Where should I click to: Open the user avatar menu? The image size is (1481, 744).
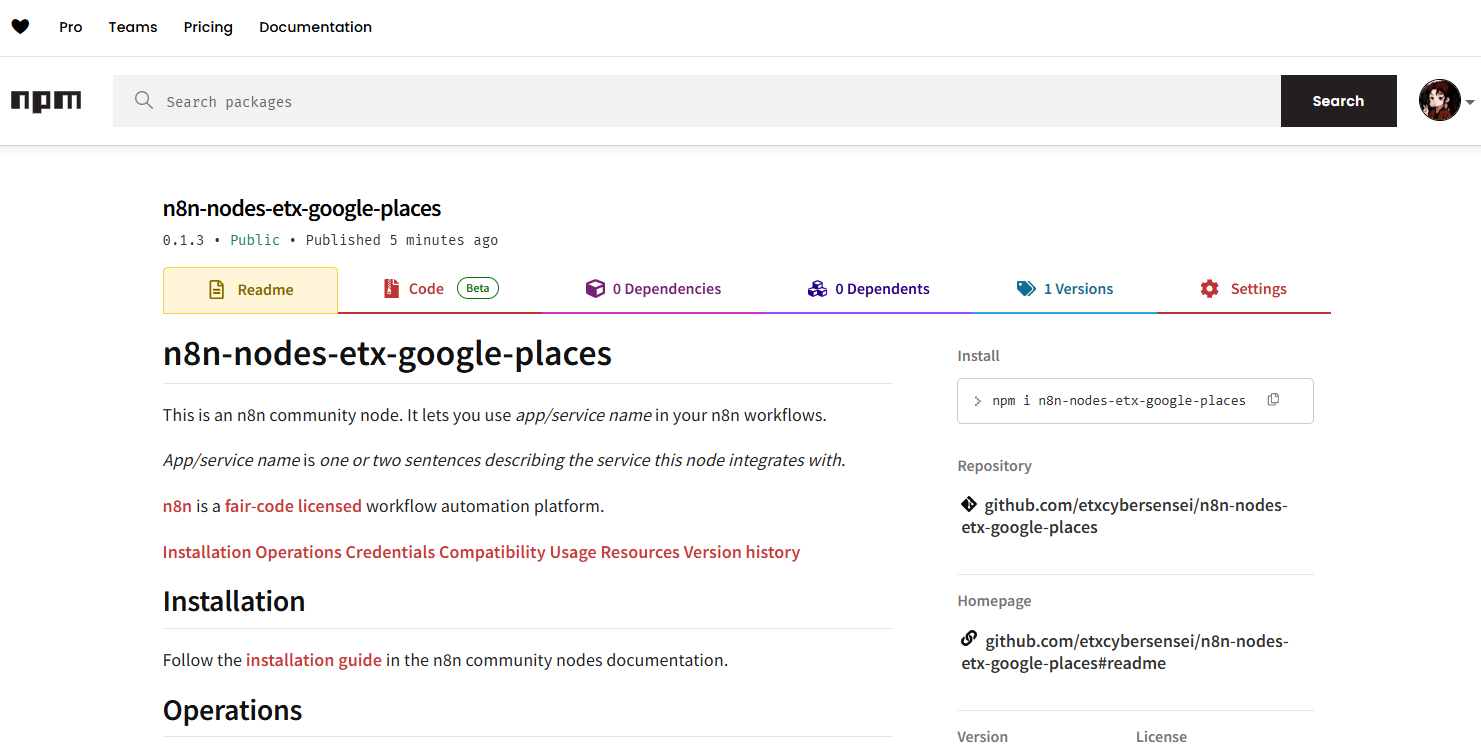1439,100
